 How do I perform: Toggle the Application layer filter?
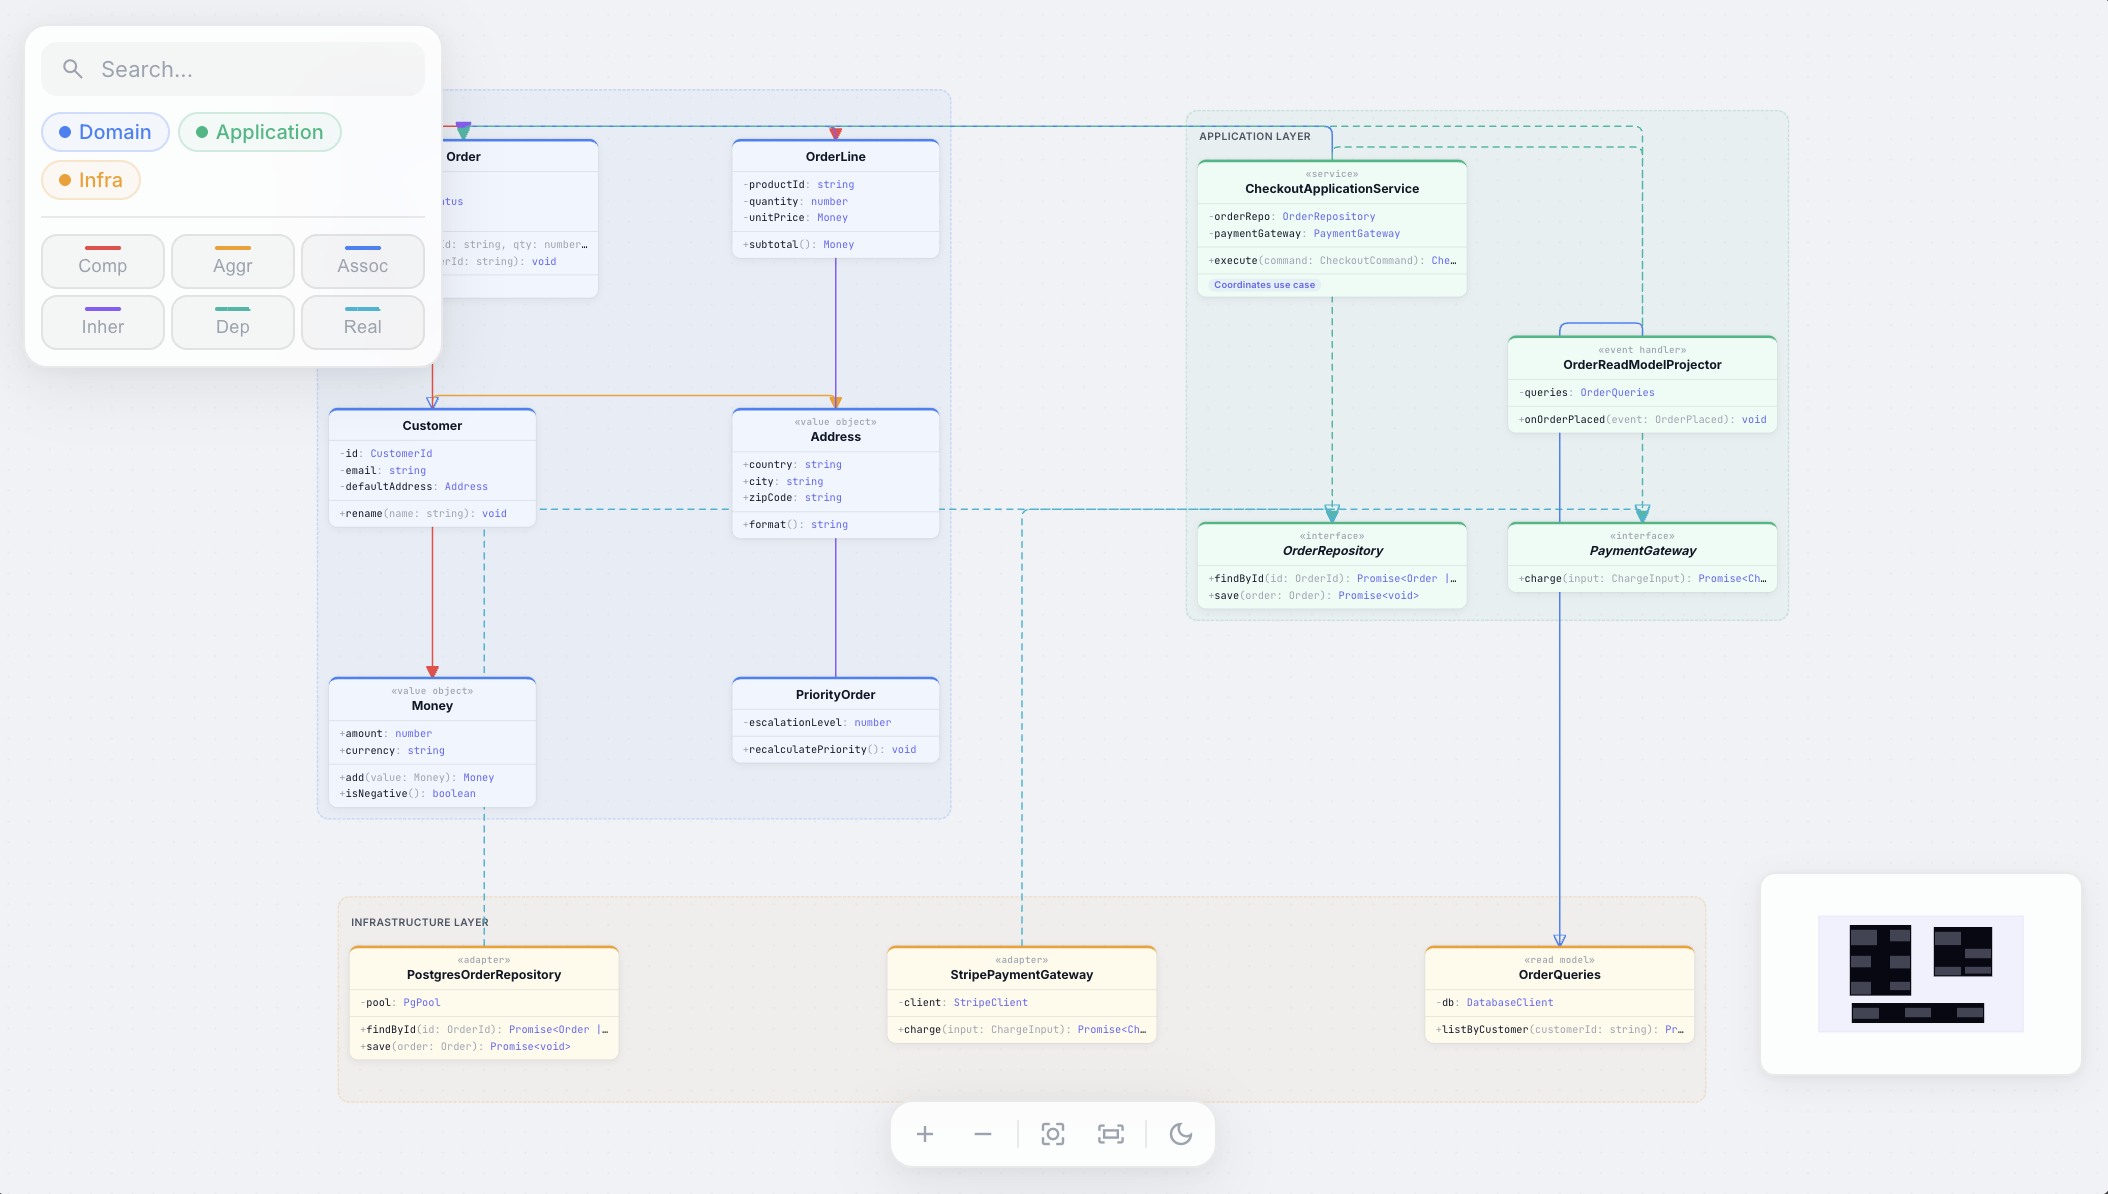click(x=260, y=131)
